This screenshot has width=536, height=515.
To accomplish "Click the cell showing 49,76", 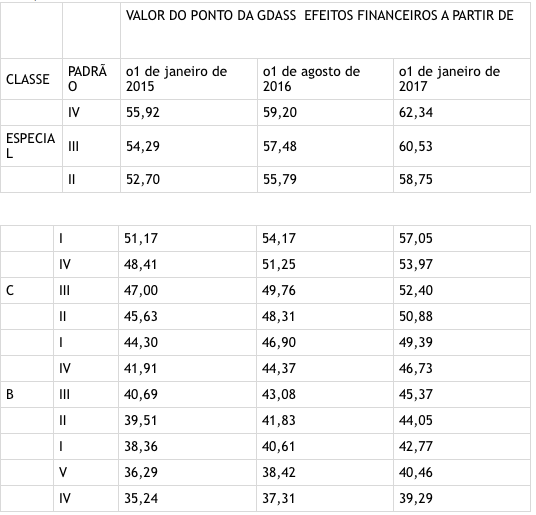I will tap(325, 290).
